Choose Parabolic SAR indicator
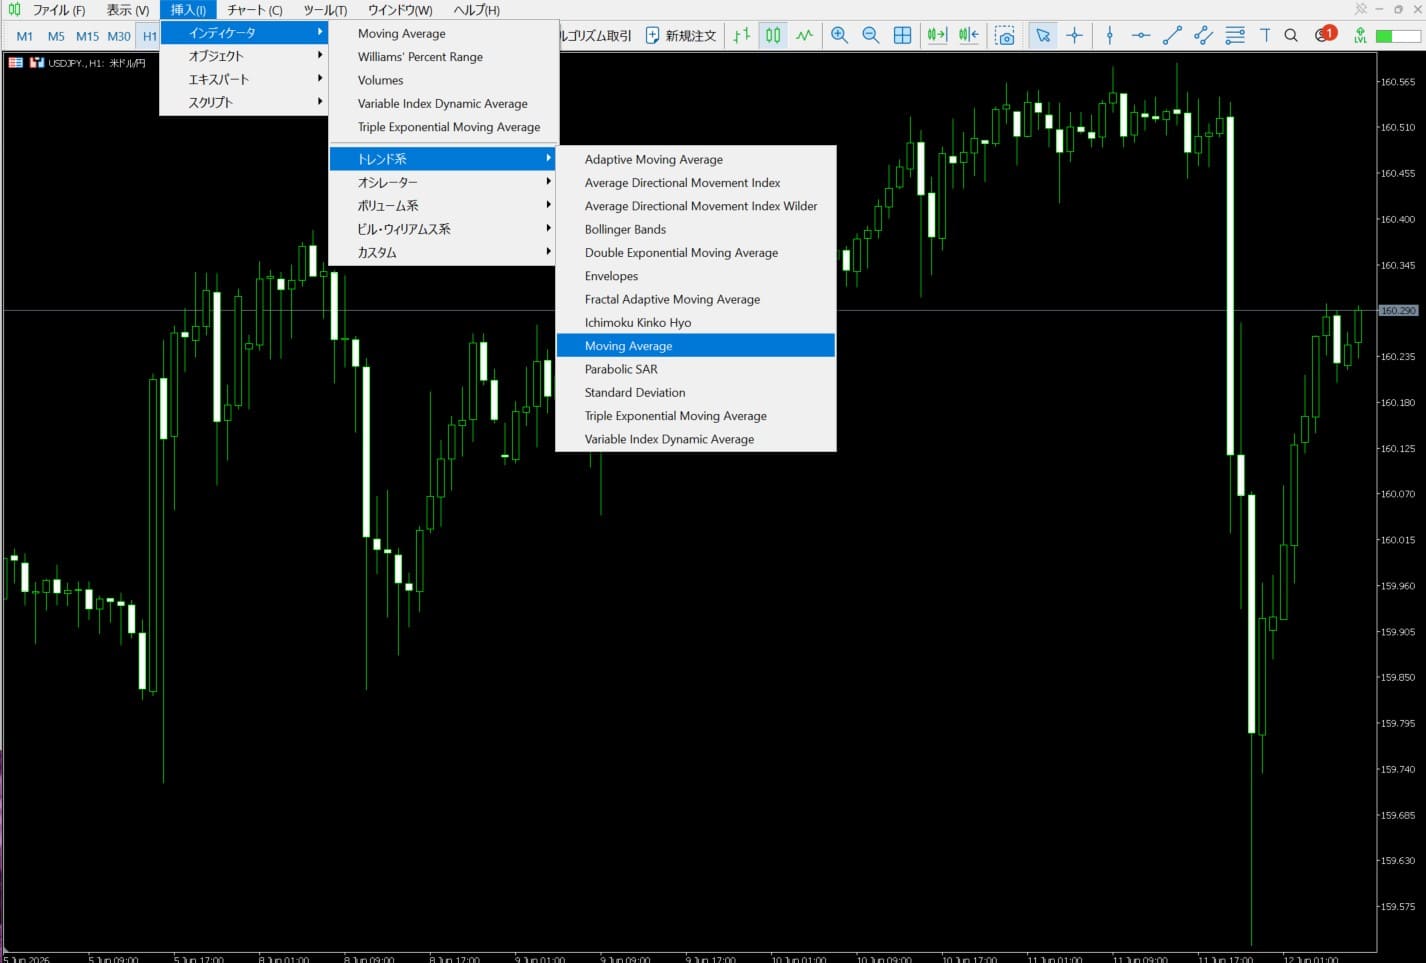 (696, 369)
